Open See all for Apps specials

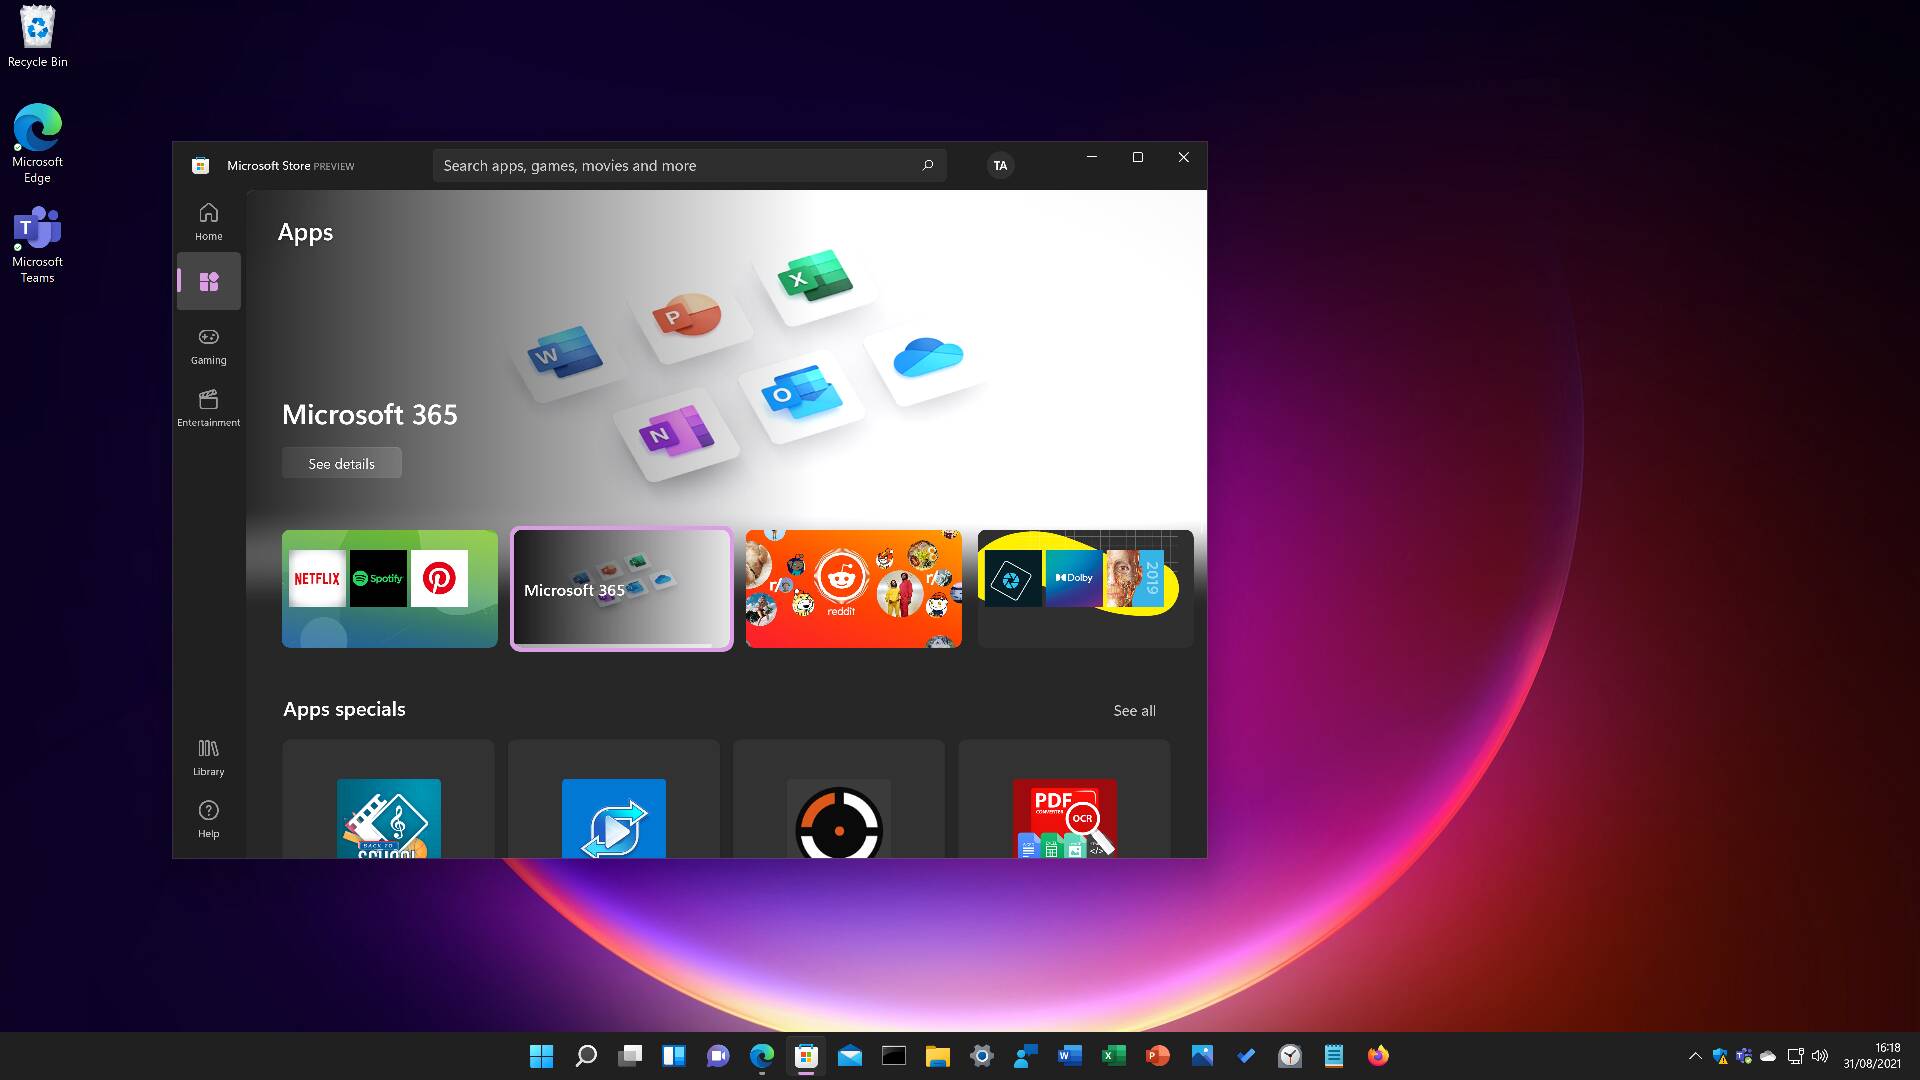1134,711
